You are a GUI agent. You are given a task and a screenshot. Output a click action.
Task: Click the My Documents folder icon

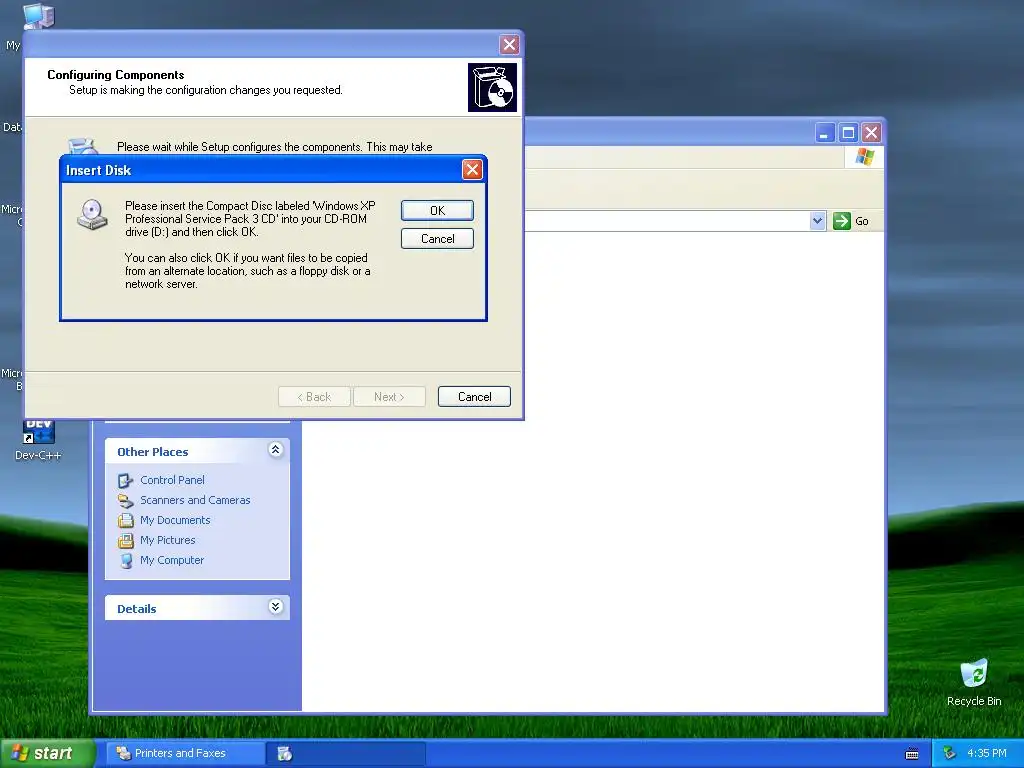pyautogui.click(x=125, y=520)
